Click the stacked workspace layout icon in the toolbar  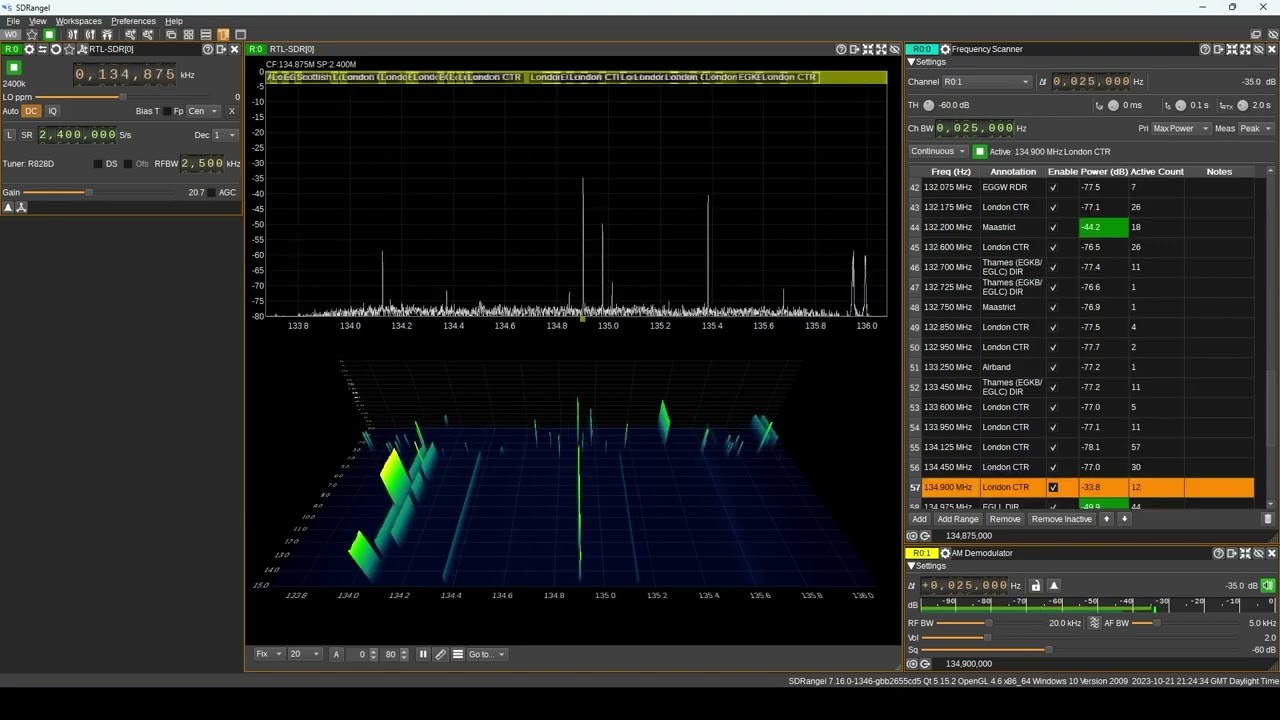pyautogui.click(x=206, y=34)
